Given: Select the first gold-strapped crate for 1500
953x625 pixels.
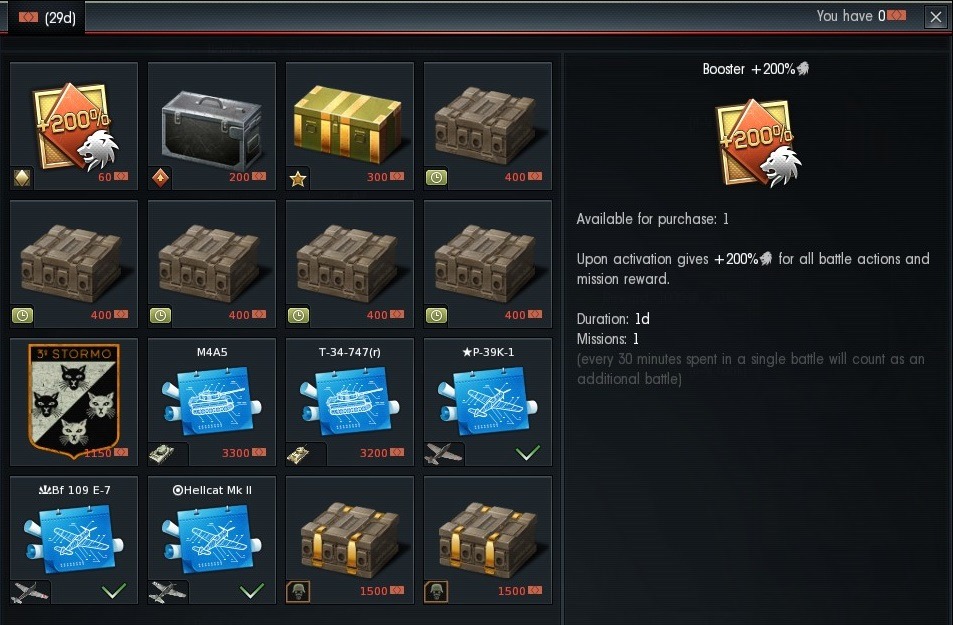Looking at the screenshot, I should (x=350, y=540).
